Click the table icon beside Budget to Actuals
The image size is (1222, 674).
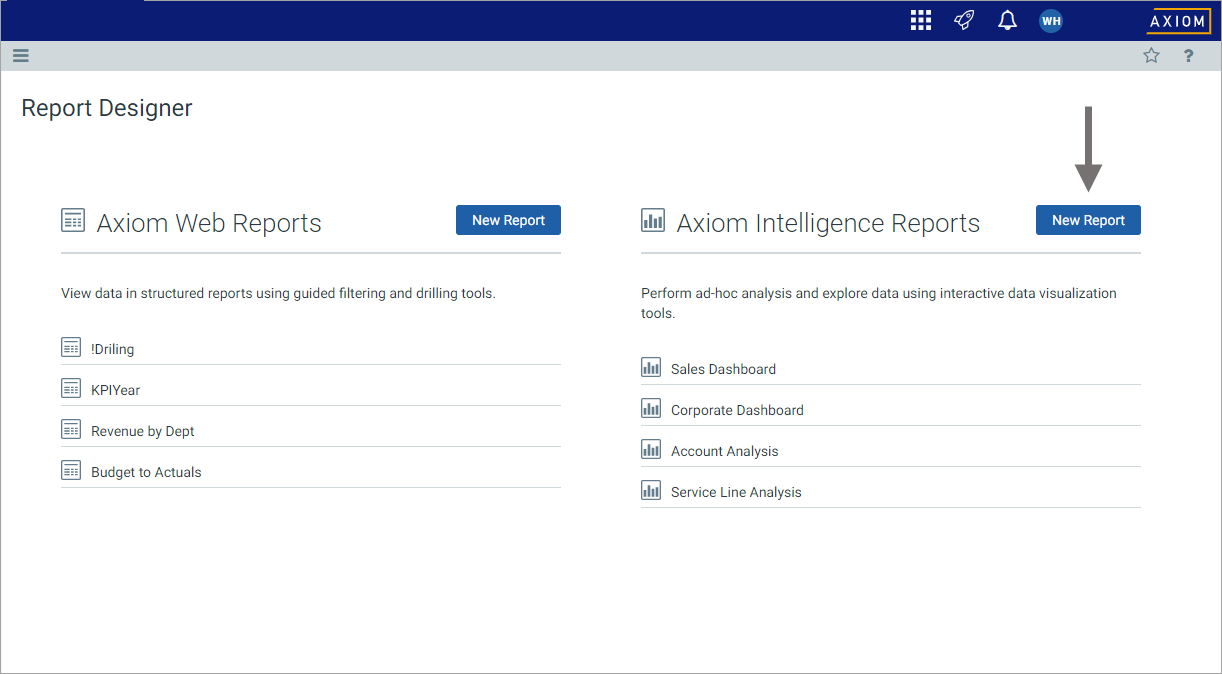click(x=71, y=470)
